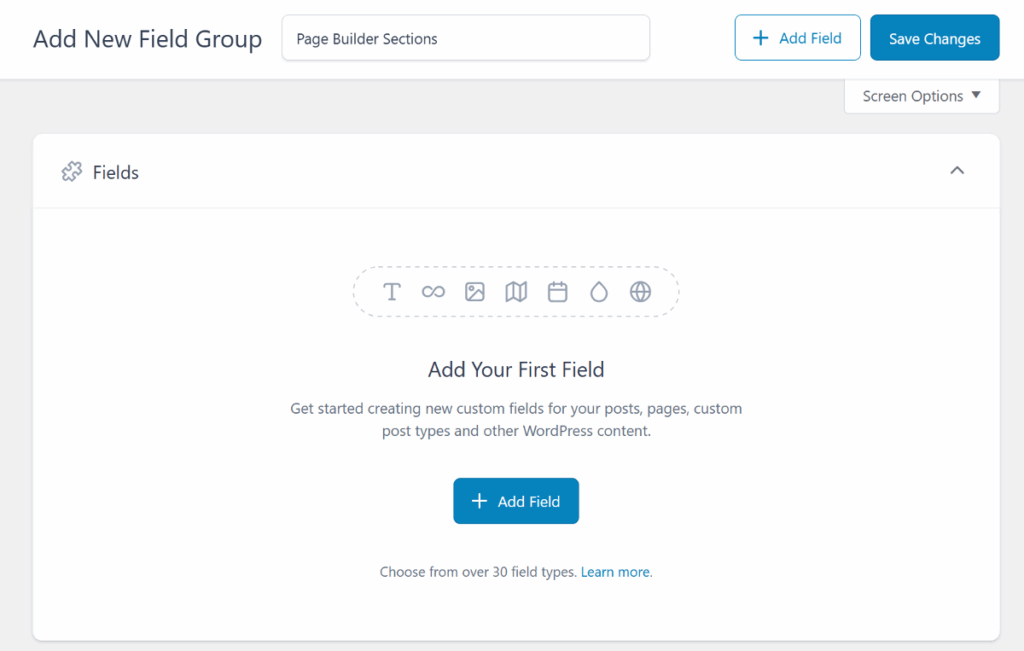Focus the field group title input

point(466,39)
